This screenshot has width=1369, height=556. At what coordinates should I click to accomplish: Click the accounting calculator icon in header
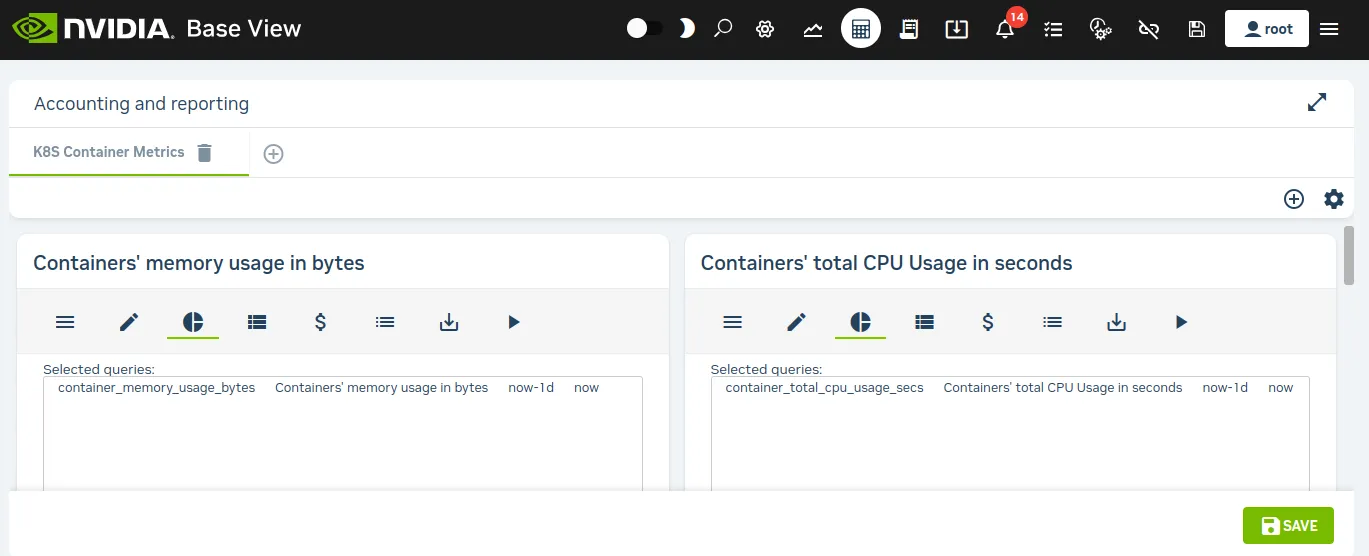point(861,29)
